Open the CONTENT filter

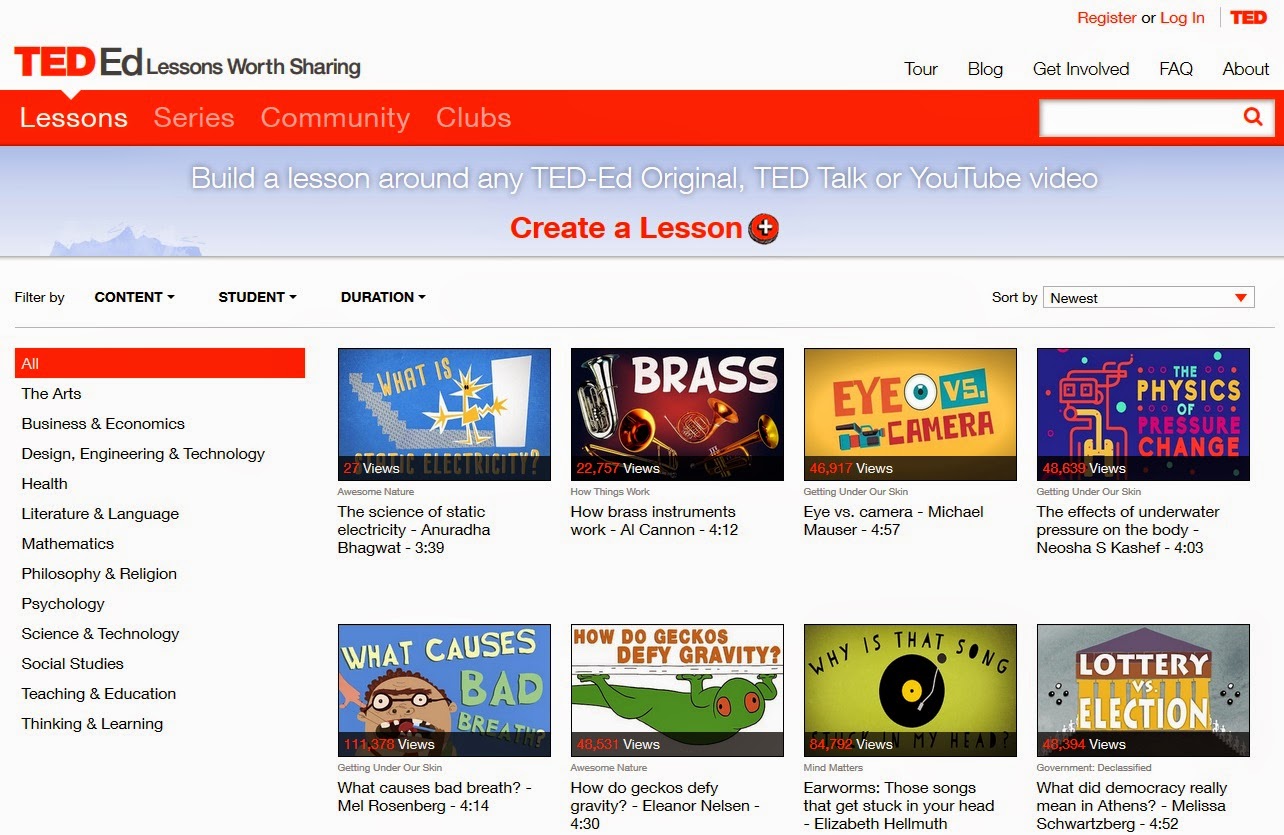pyautogui.click(x=133, y=297)
